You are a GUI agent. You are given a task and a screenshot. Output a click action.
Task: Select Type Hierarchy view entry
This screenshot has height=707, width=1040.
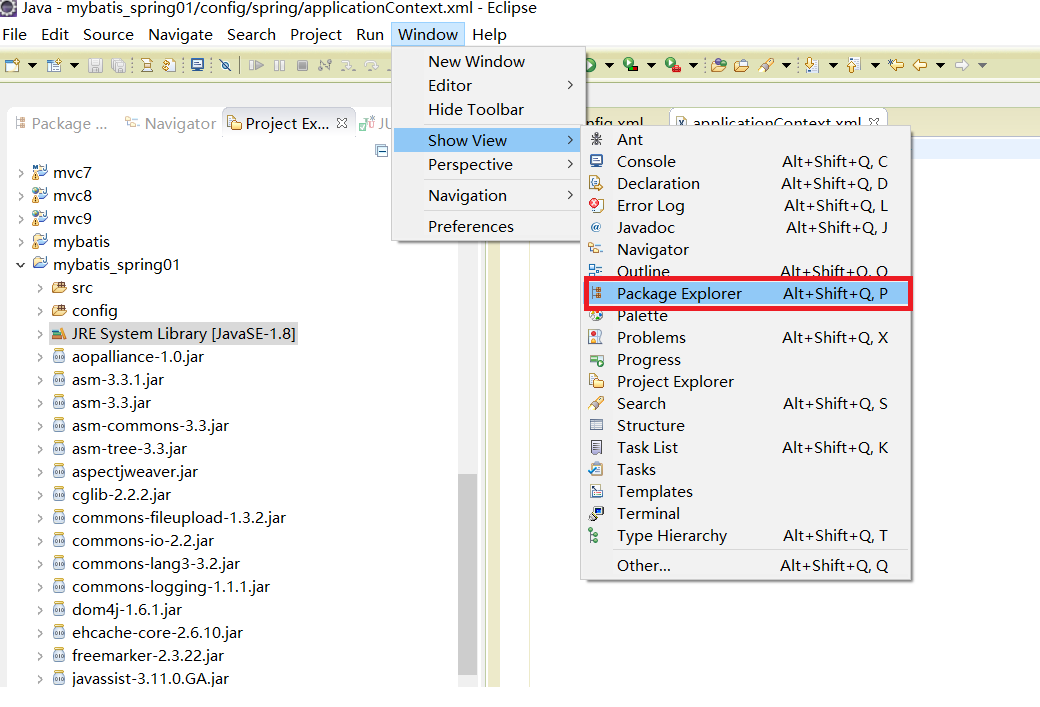point(746,536)
